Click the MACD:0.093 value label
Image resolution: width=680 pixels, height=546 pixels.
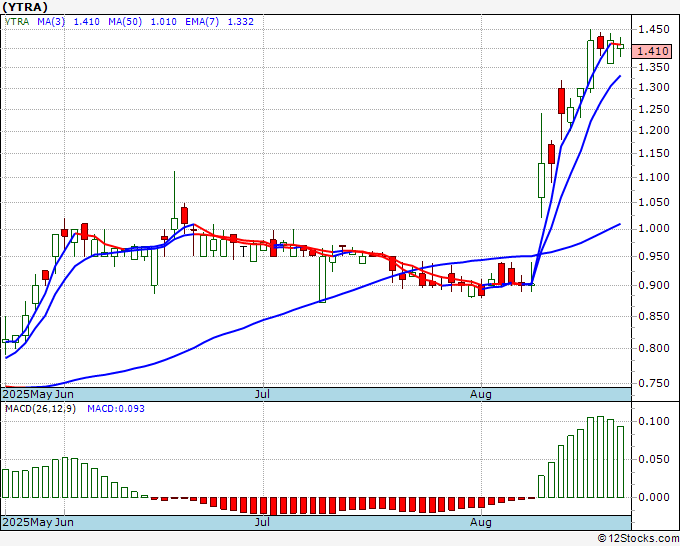click(x=116, y=409)
